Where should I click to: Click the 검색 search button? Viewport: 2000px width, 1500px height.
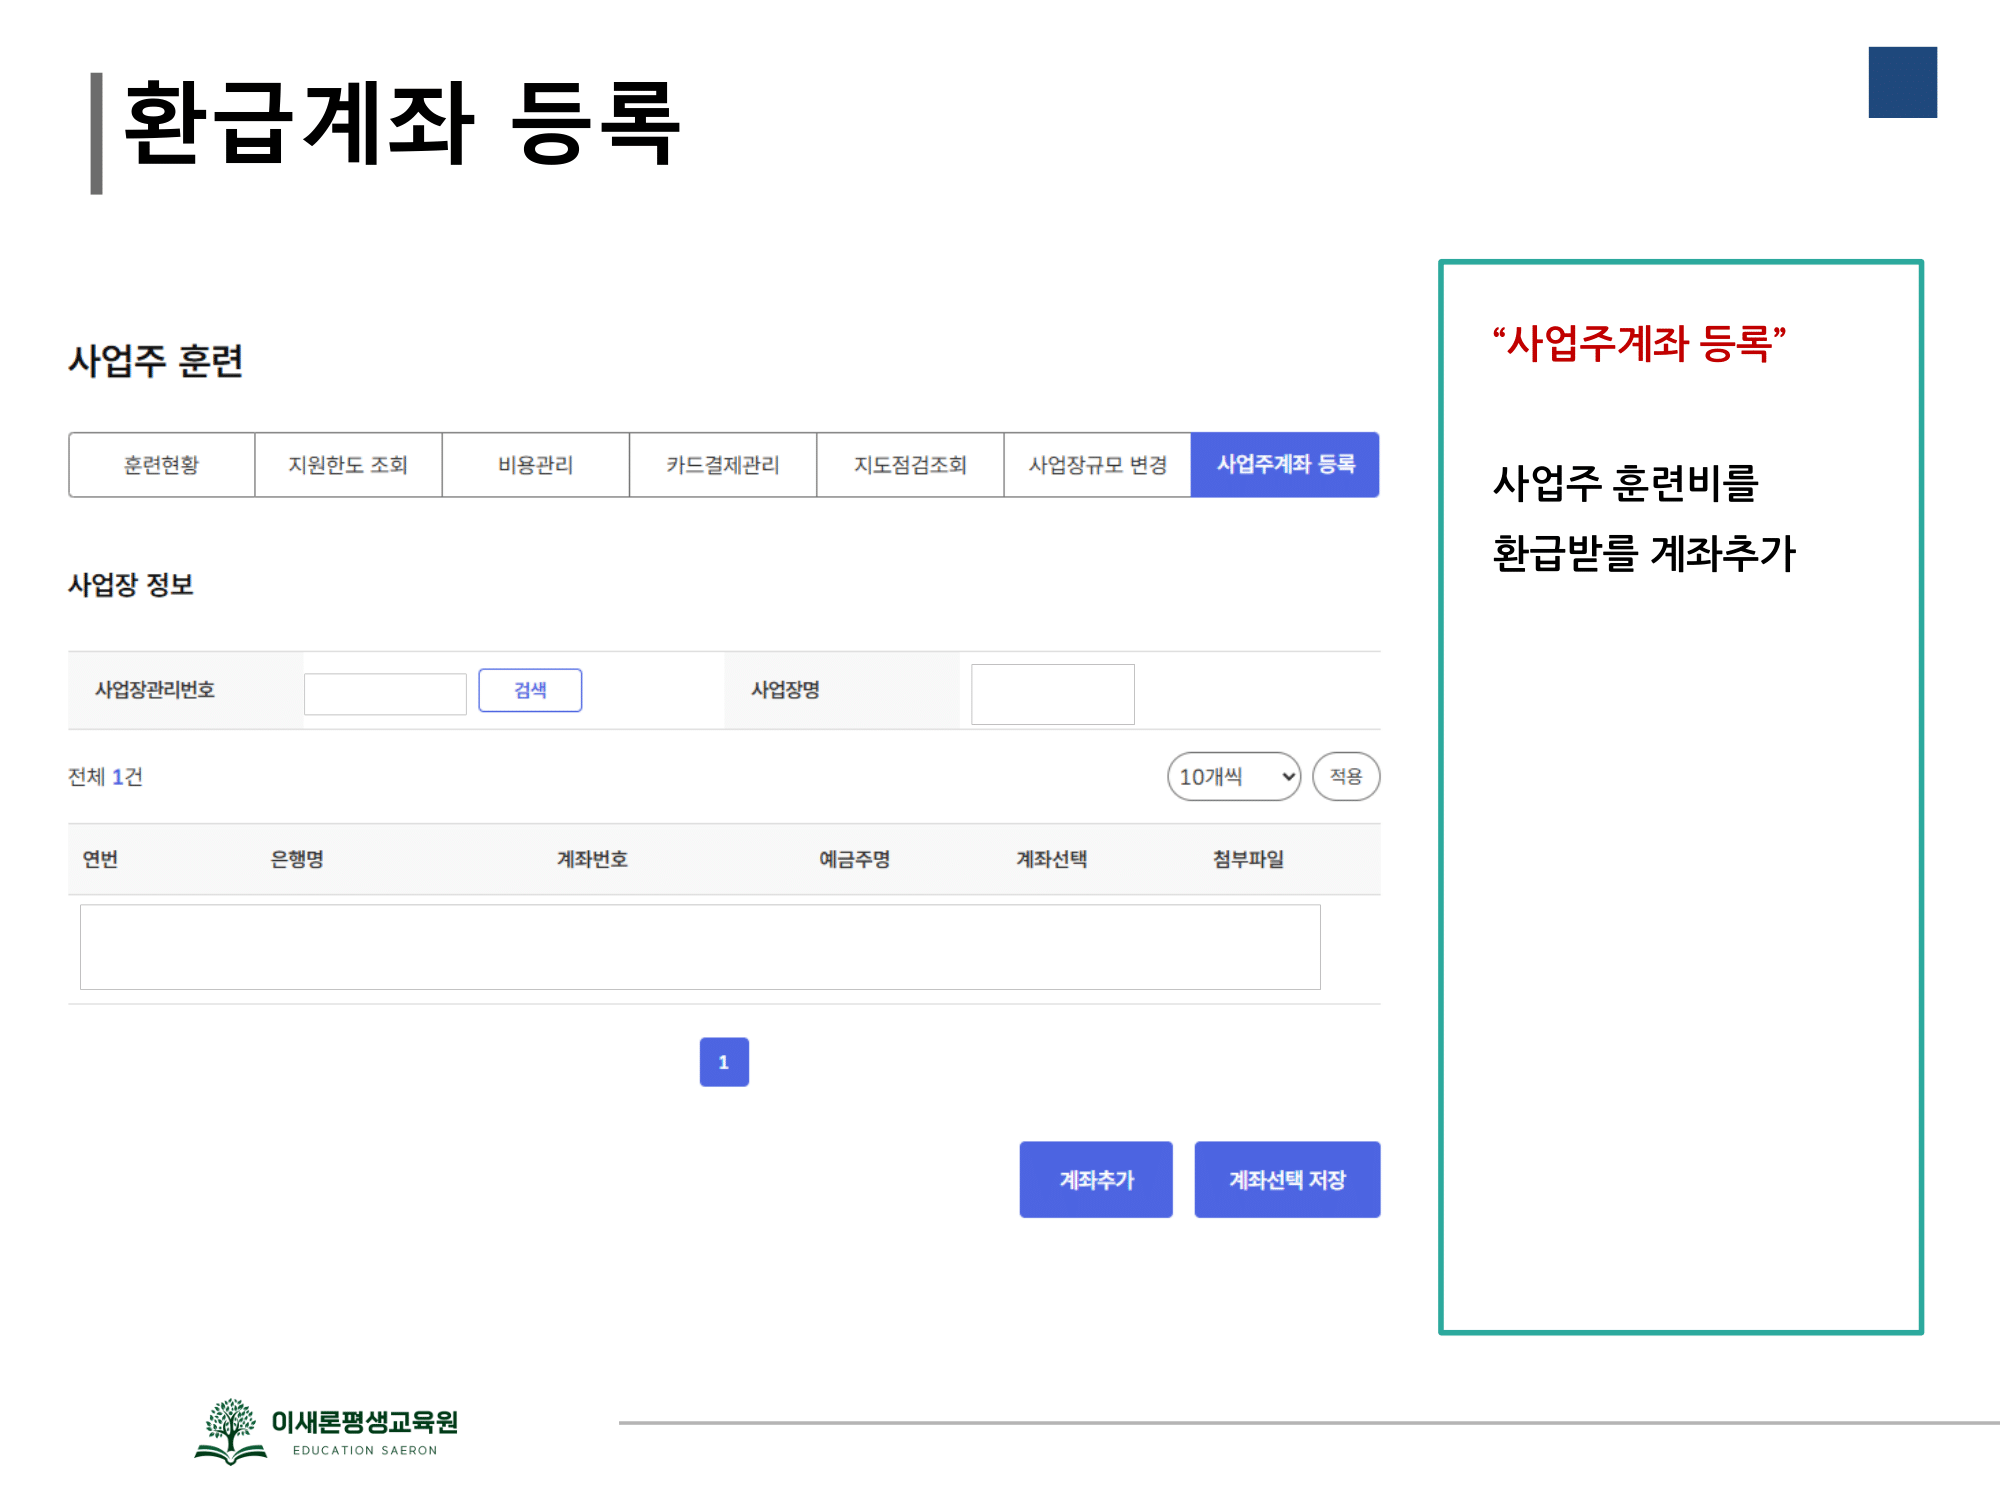530,690
